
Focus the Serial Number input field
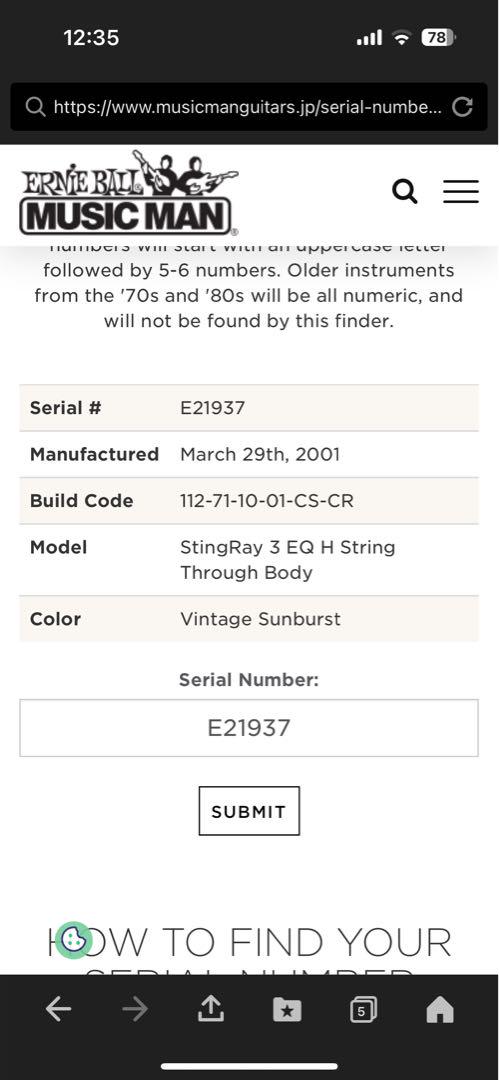click(x=249, y=728)
